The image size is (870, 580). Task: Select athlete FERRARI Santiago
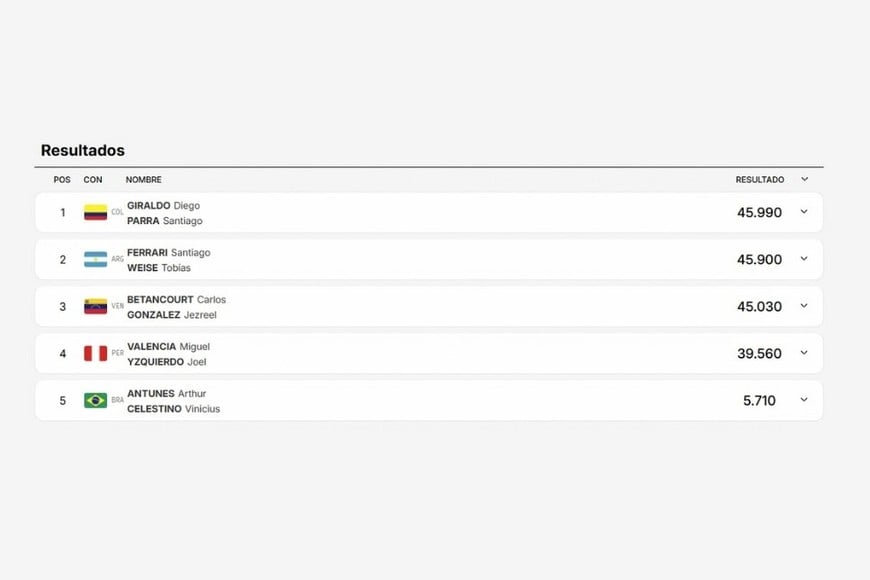169,253
